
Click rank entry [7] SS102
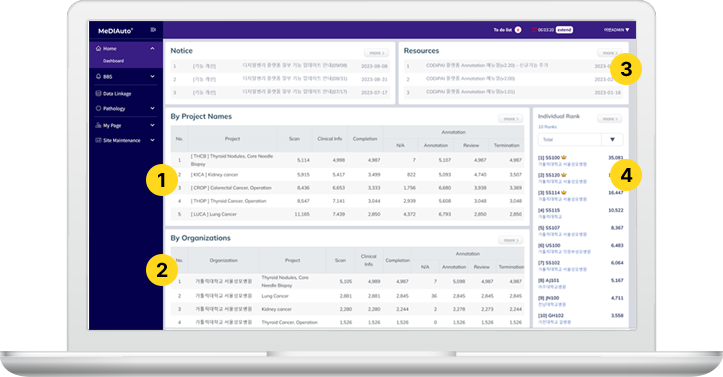click(x=581, y=265)
